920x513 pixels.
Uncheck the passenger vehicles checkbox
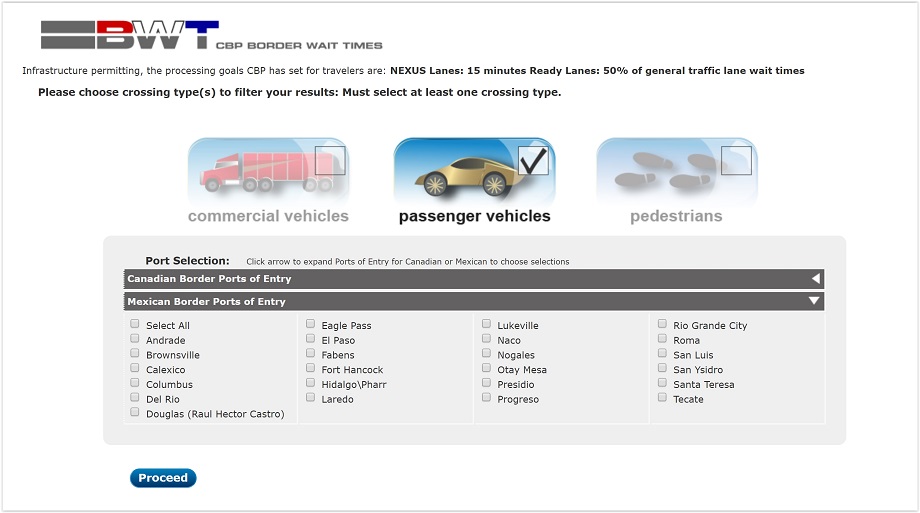click(533, 160)
